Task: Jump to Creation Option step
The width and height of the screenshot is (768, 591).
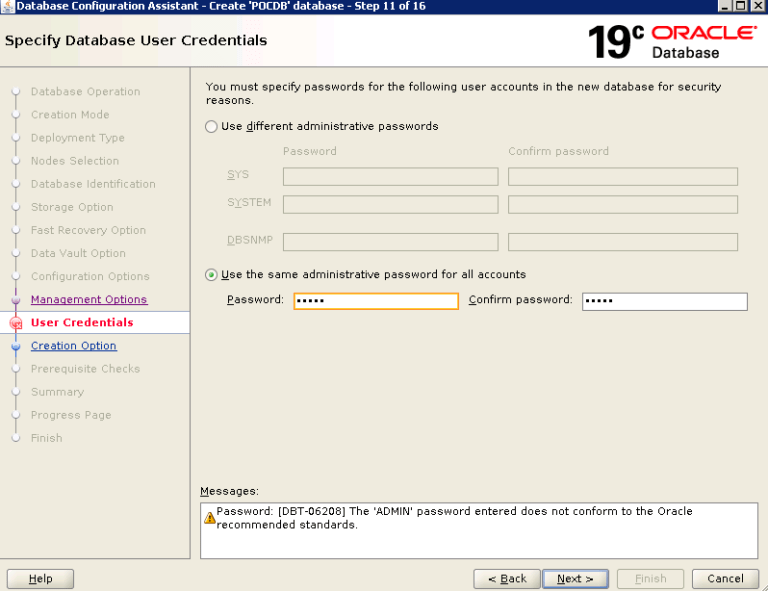Action: coord(73,346)
